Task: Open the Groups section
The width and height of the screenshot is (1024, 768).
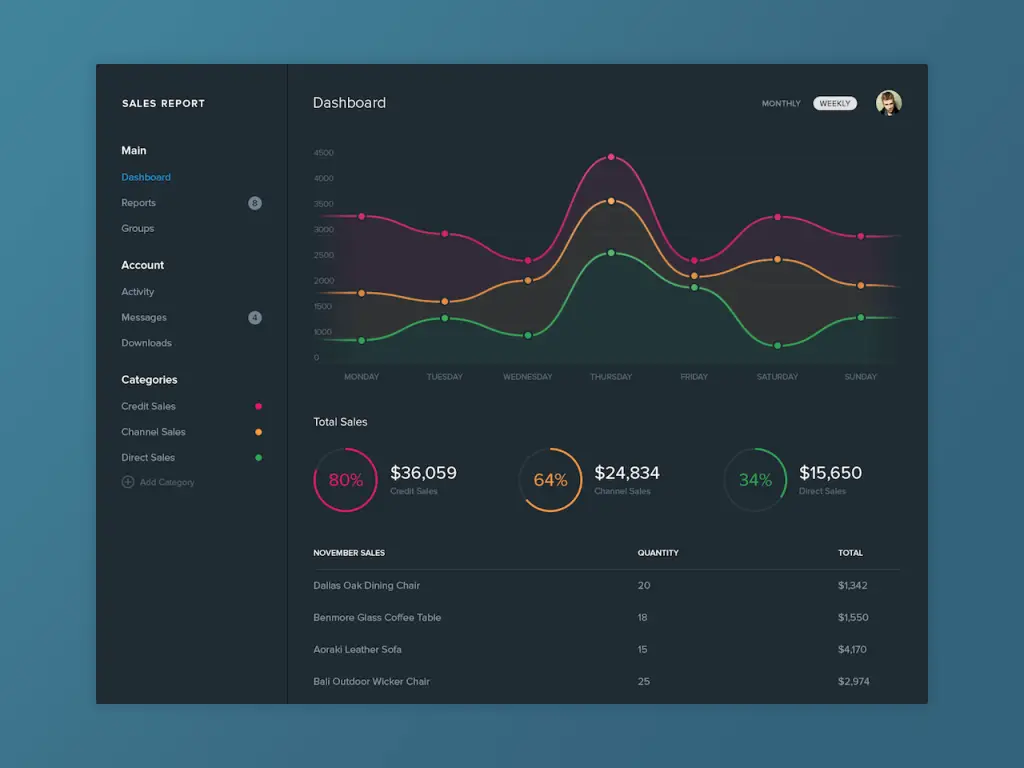Action: [137, 228]
